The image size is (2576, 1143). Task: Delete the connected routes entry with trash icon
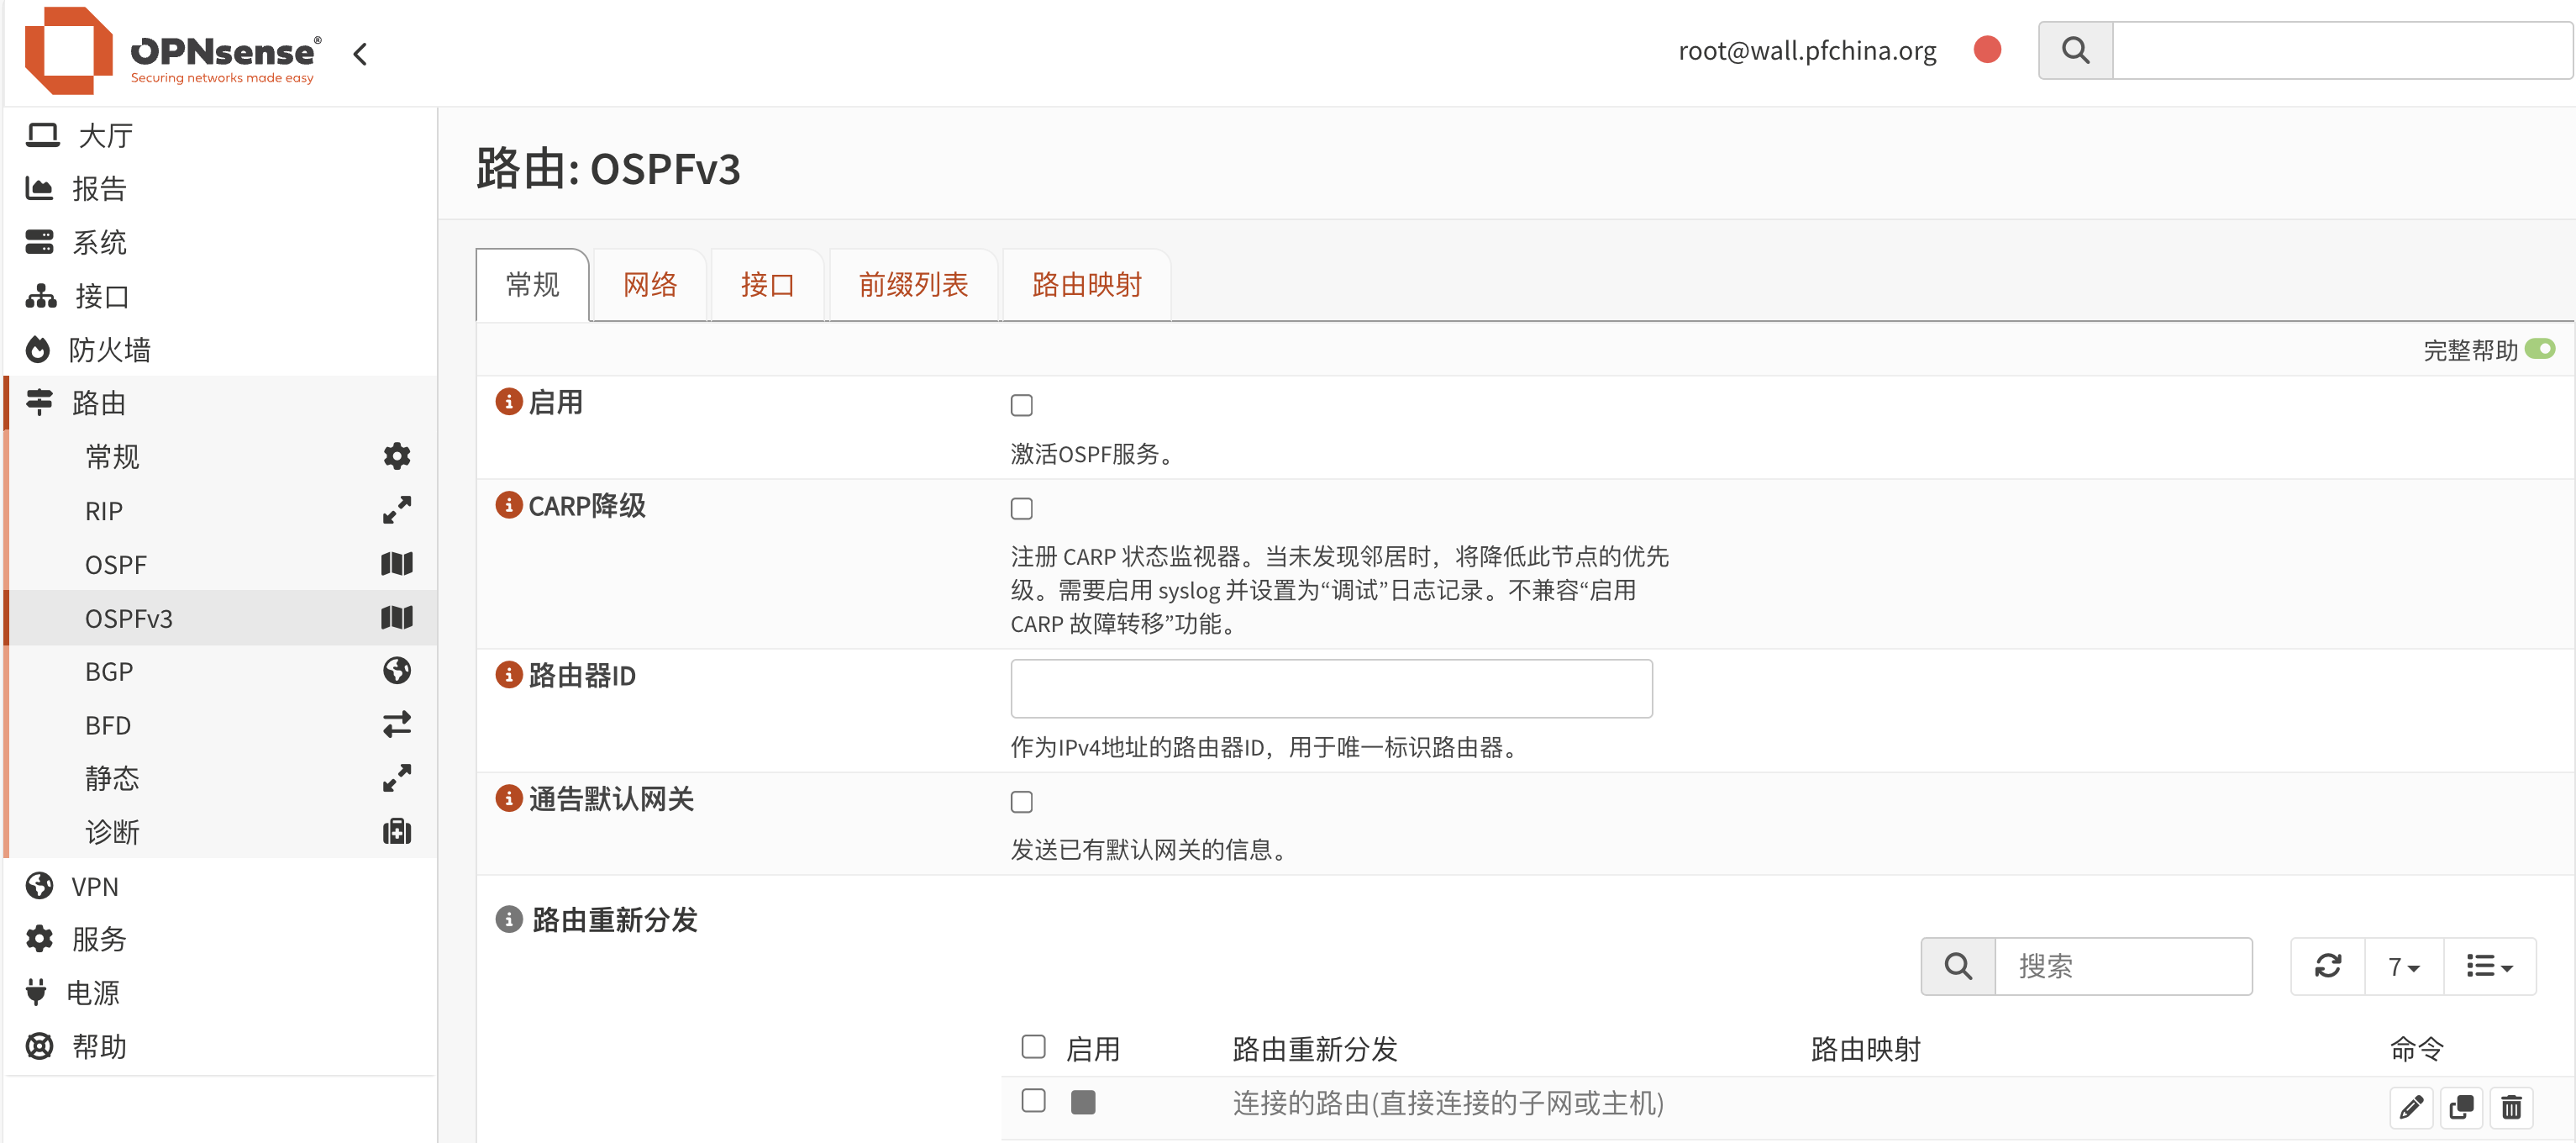pos(2511,1106)
